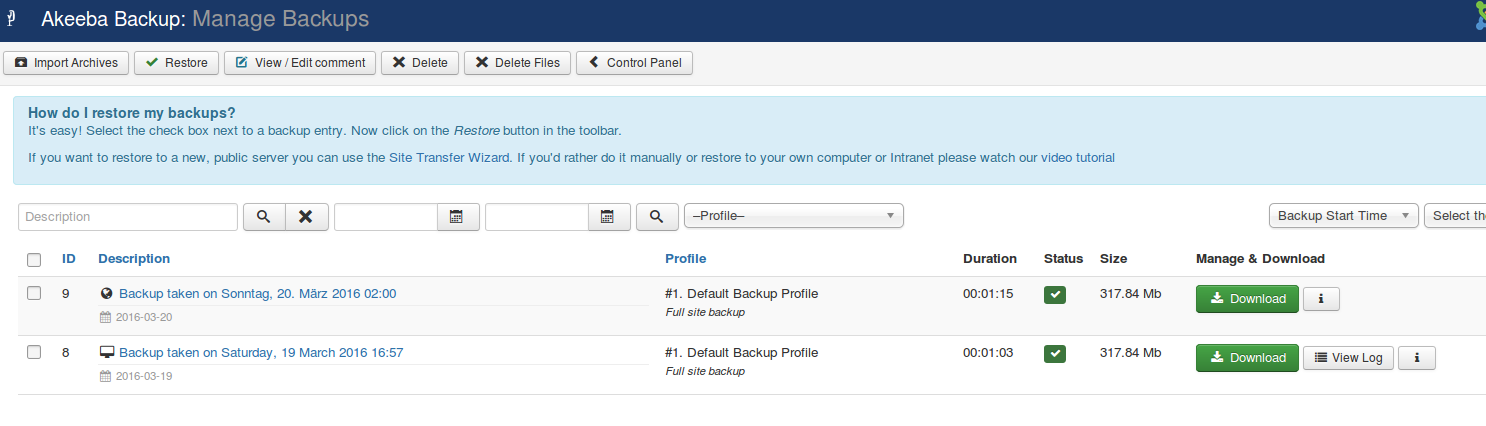Click the first date filter input field
The image size is (1486, 426).
[x=386, y=217]
